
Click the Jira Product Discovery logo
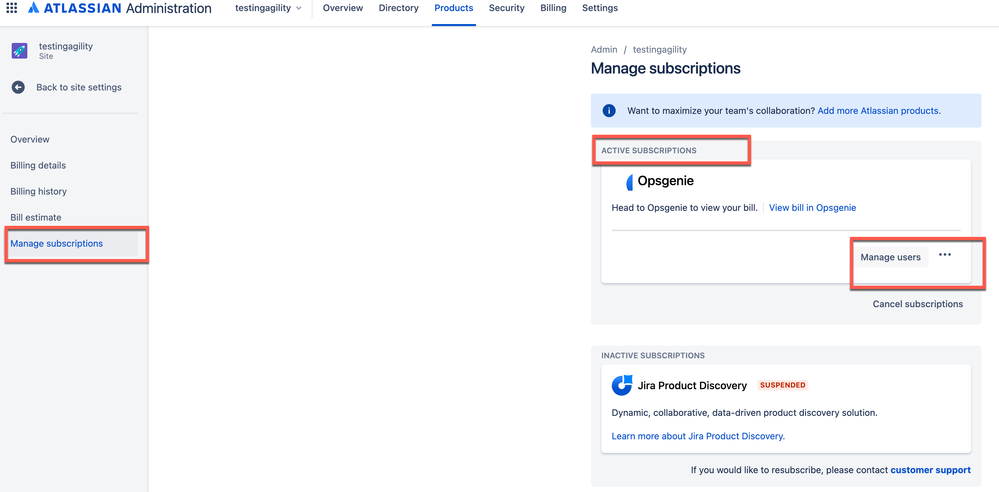pyautogui.click(x=622, y=386)
